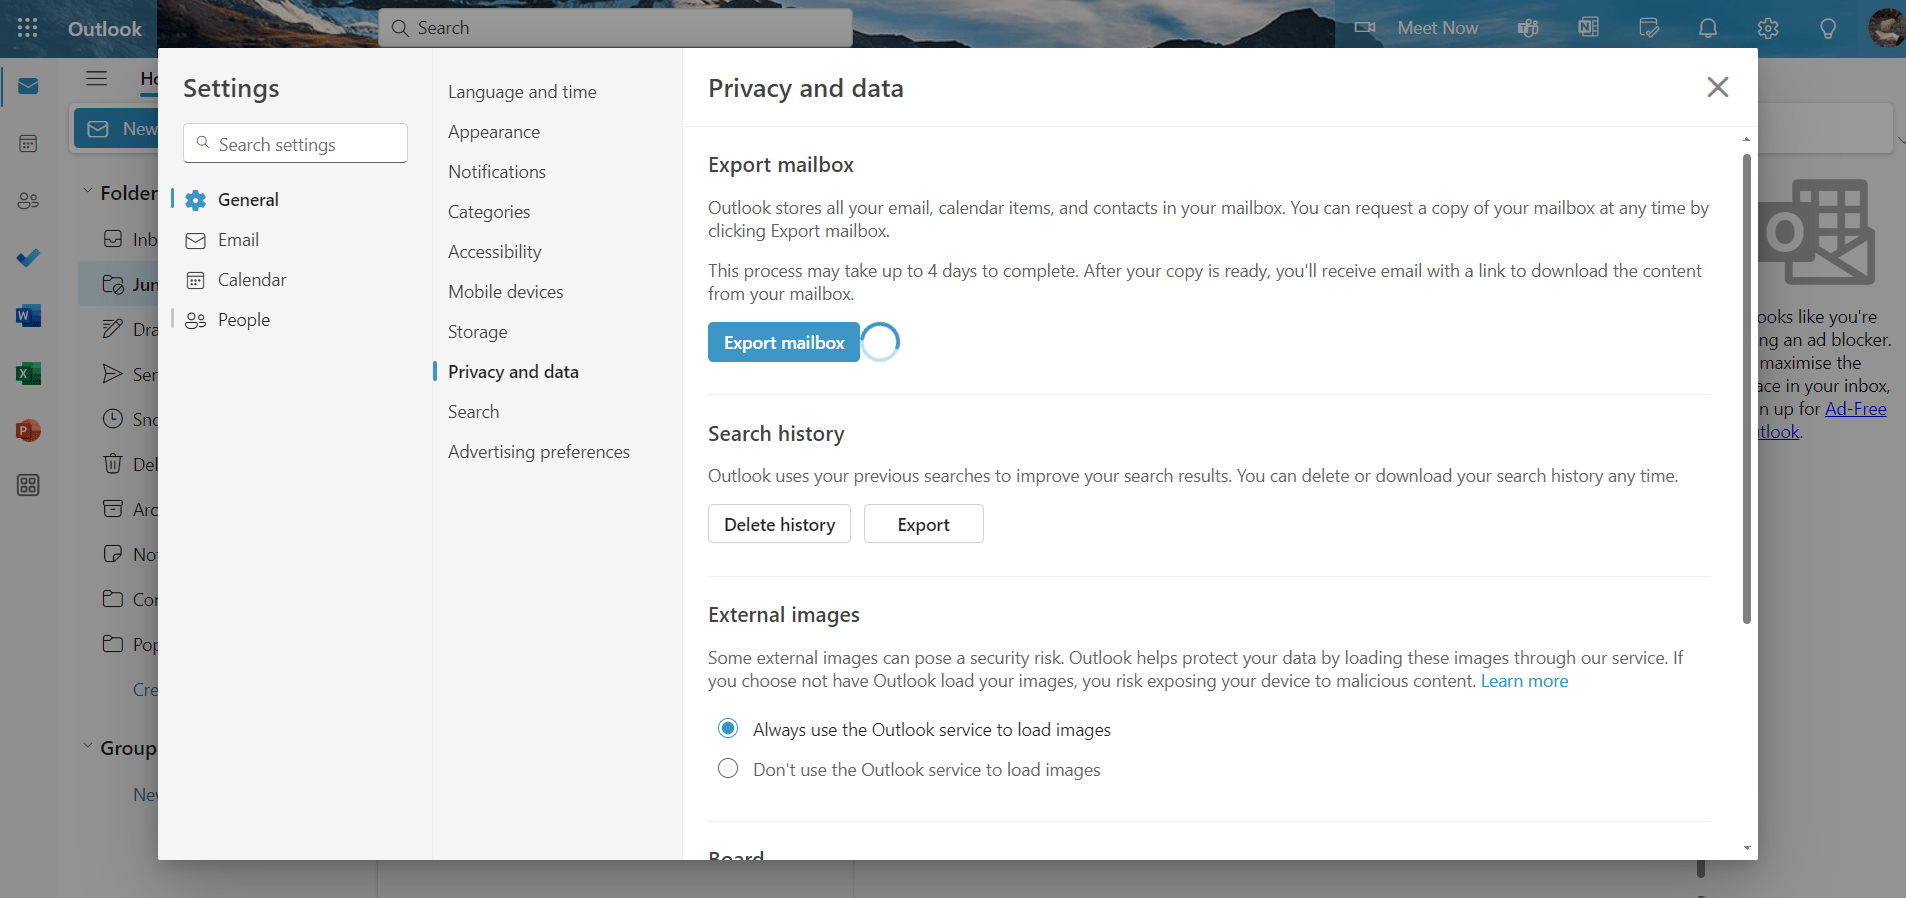Screen dimensions: 1906x898
Task: Click the Meet Now camera icon
Action: coord(1365,28)
